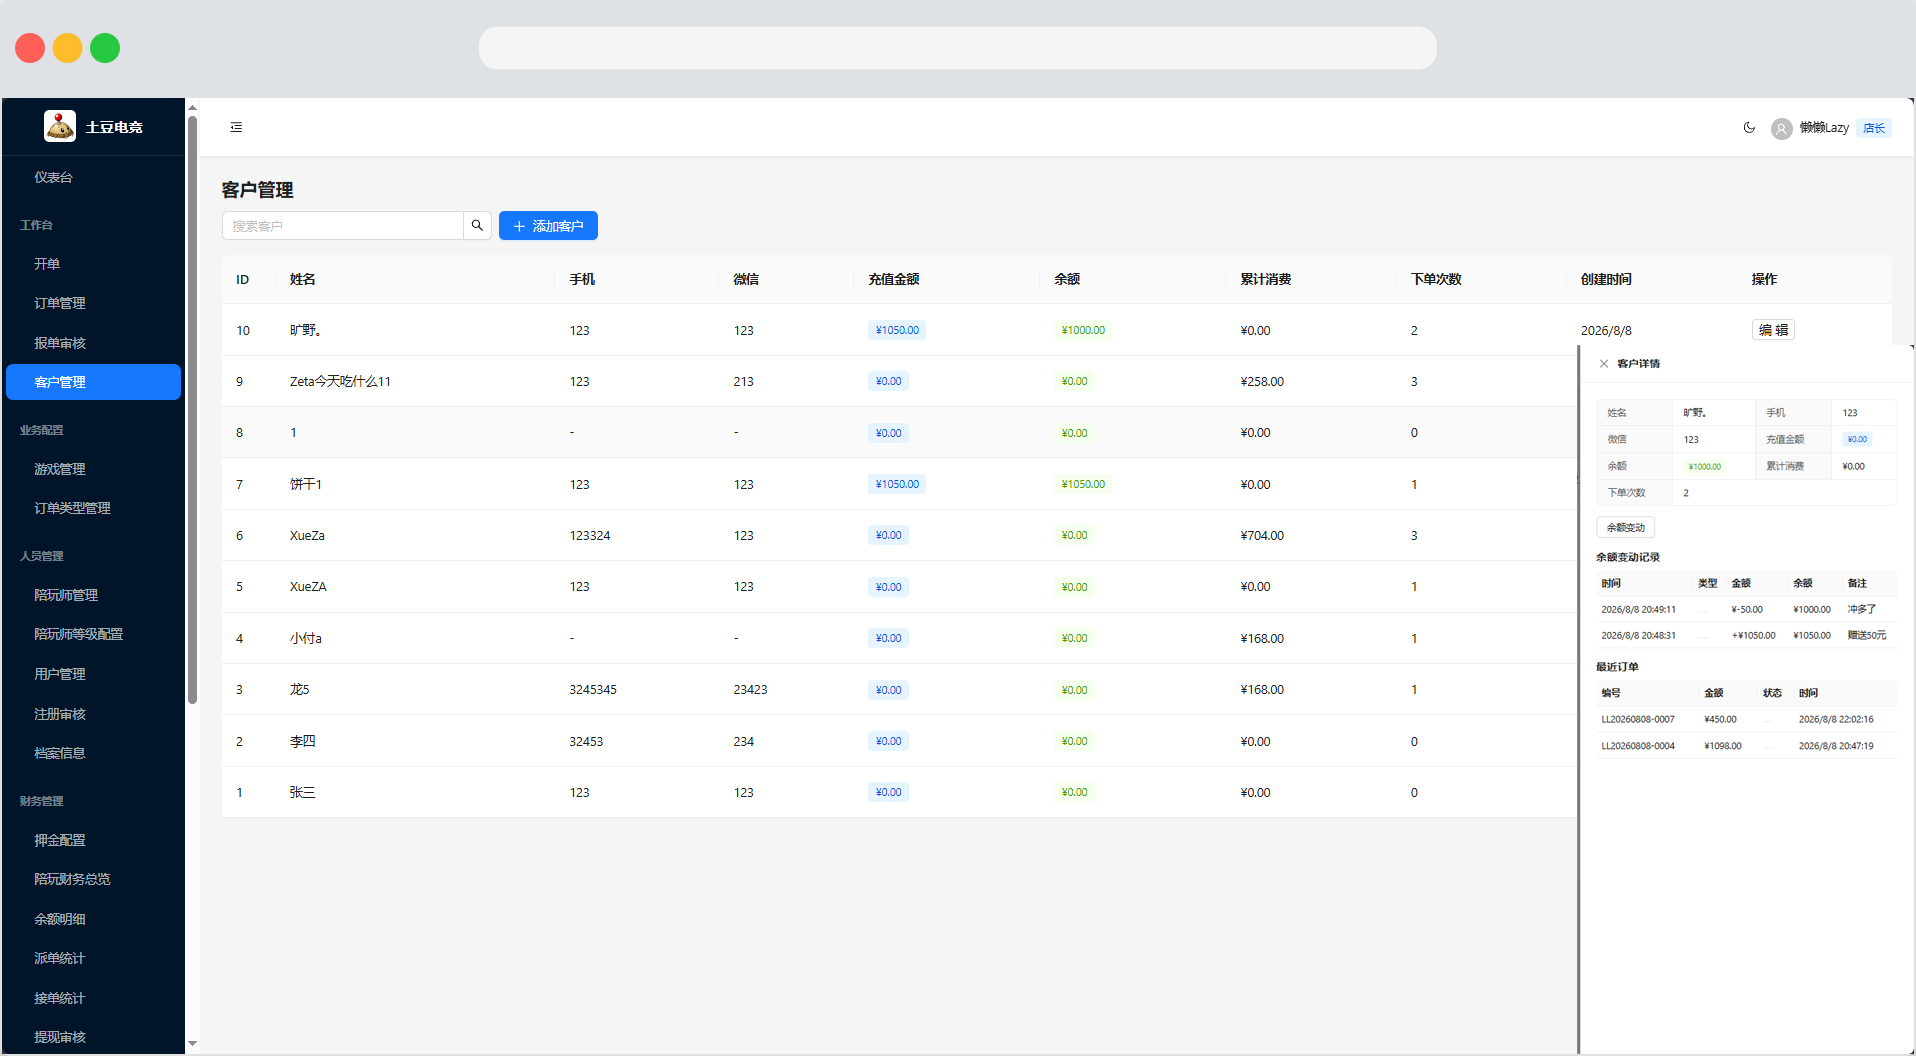This screenshot has width=1916, height=1056.
Task: Click the browser address bar
Action: (x=957, y=48)
